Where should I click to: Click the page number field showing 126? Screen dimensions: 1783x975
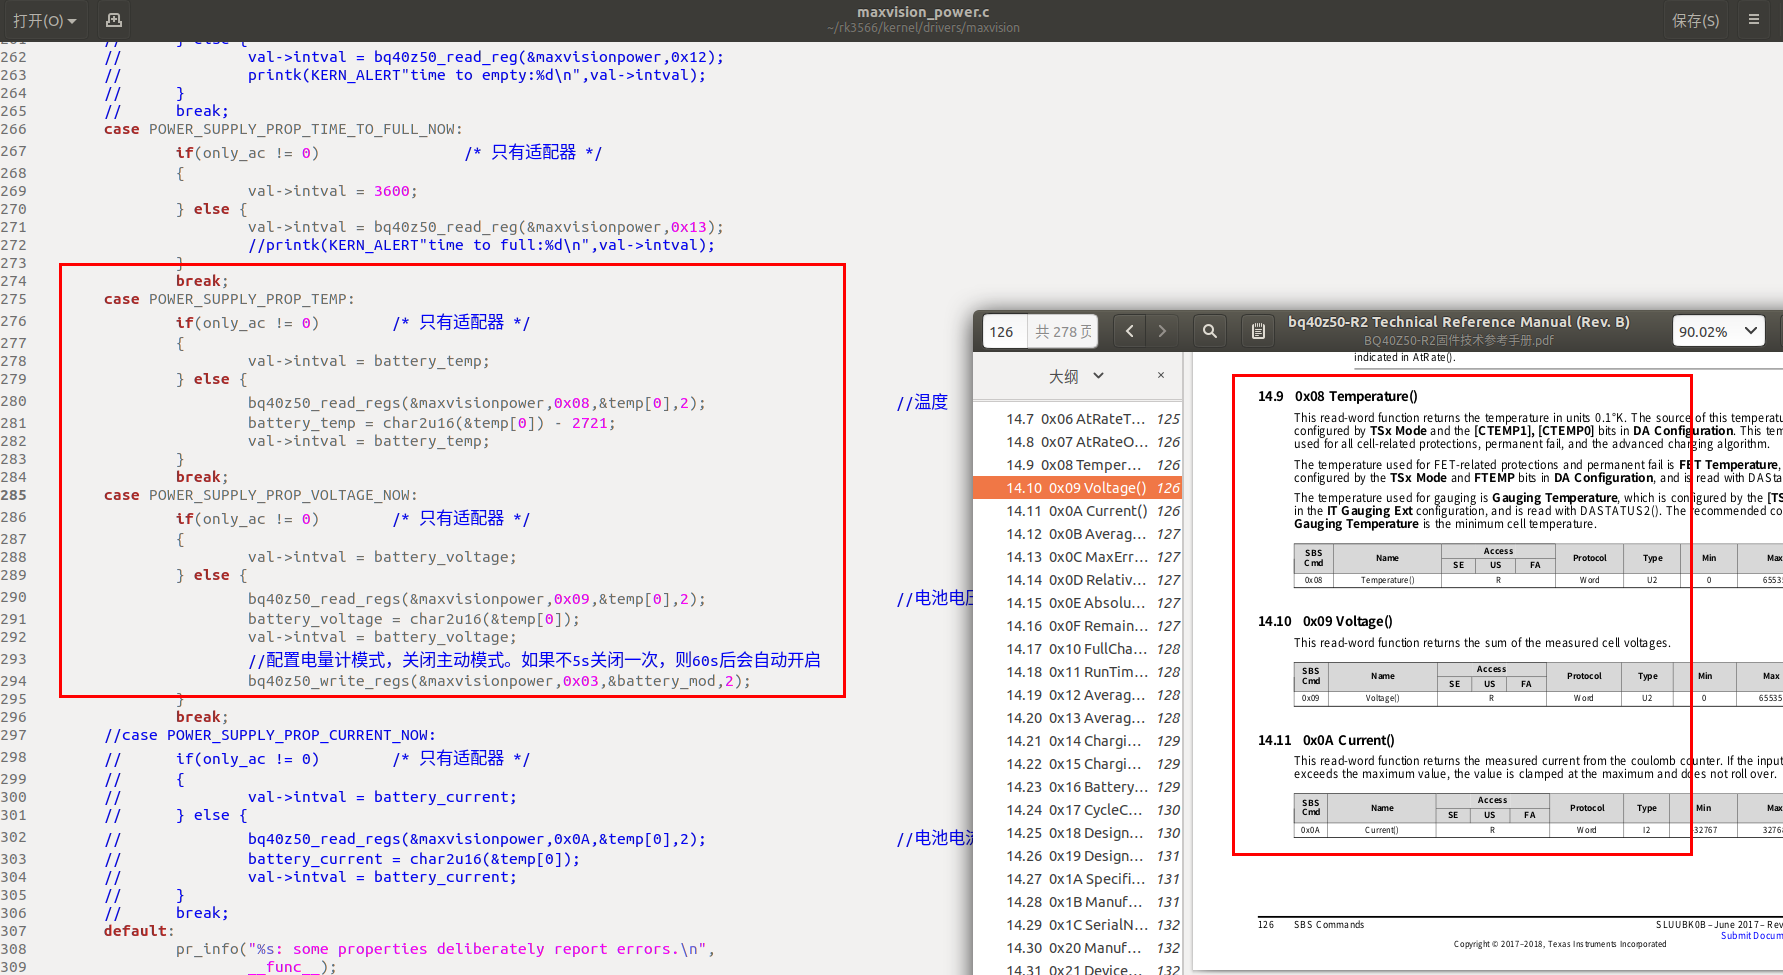coord(1002,331)
